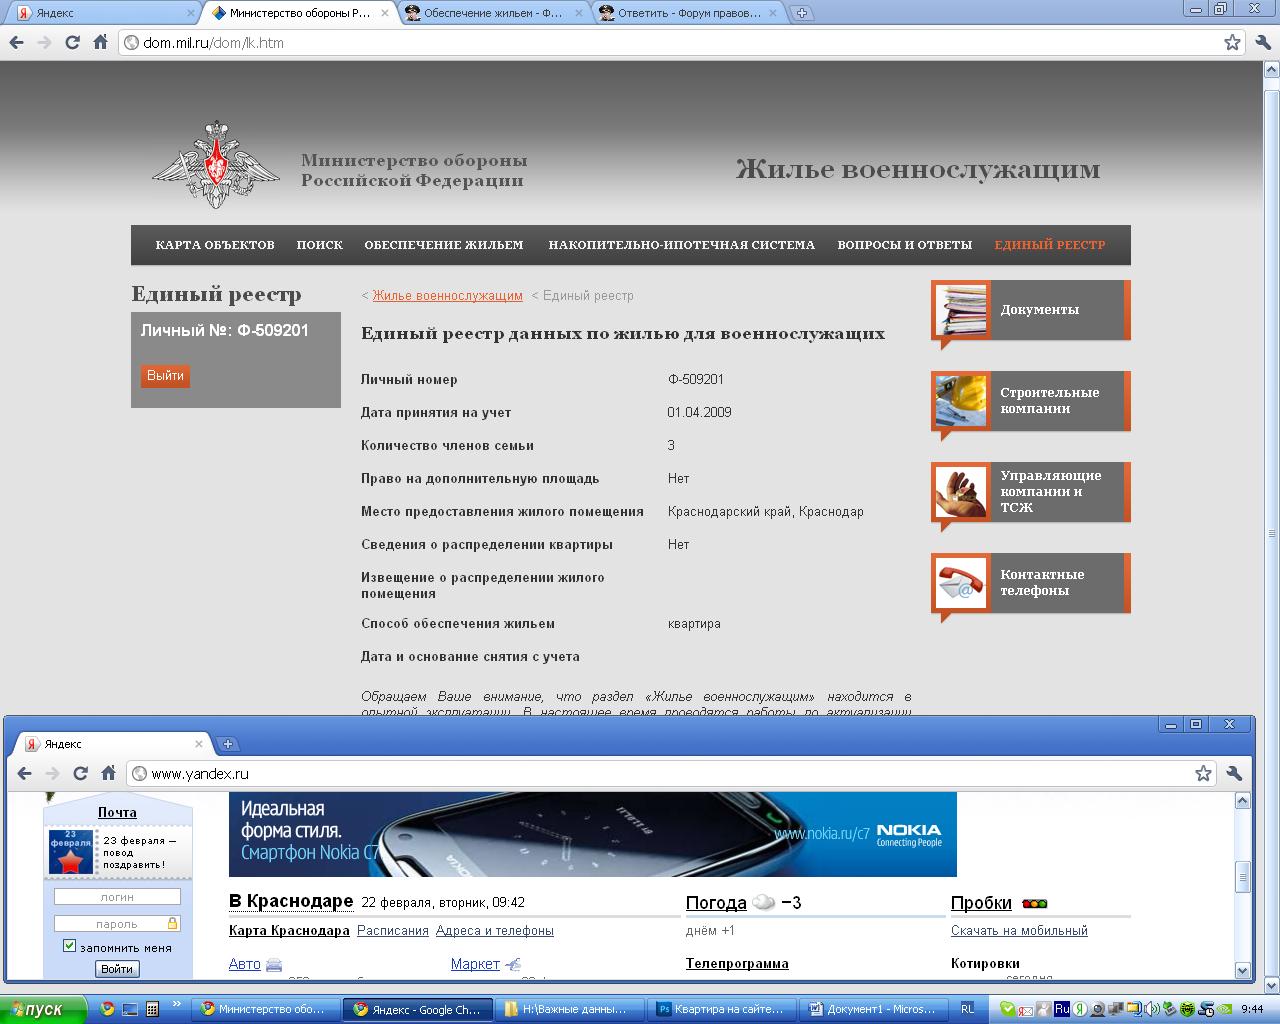Open the "Обеспечение жильем" menu item
The height and width of the screenshot is (1024, 1280).
click(443, 245)
